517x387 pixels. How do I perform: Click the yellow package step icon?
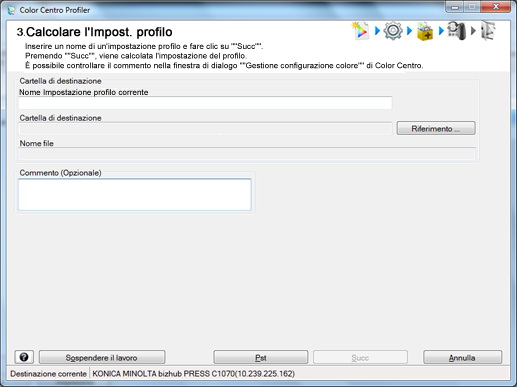coord(425,31)
